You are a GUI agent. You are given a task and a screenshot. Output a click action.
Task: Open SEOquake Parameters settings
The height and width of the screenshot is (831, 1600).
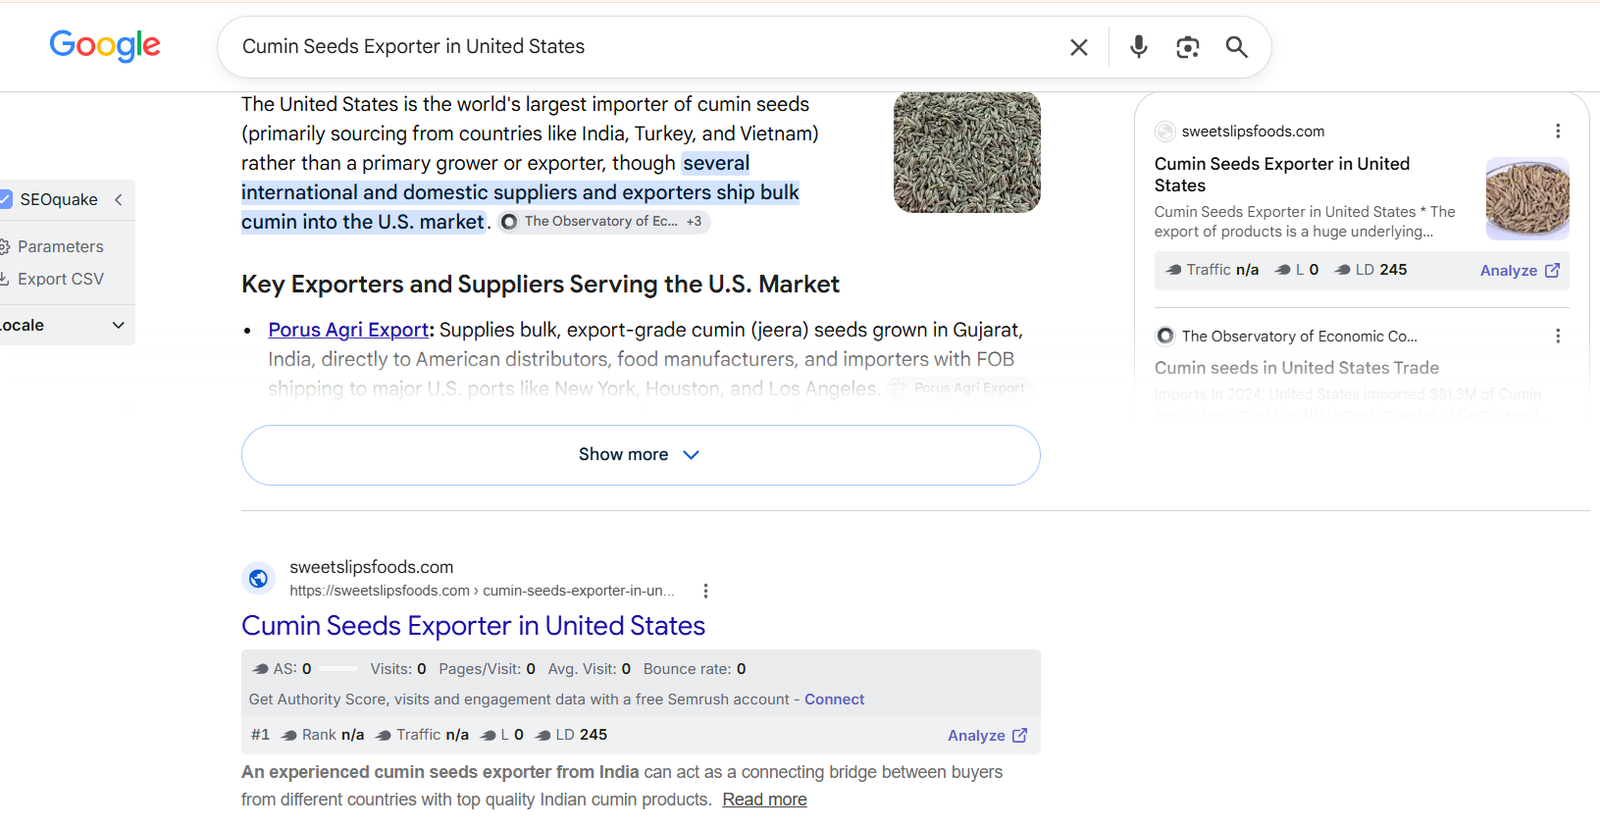(x=52, y=246)
